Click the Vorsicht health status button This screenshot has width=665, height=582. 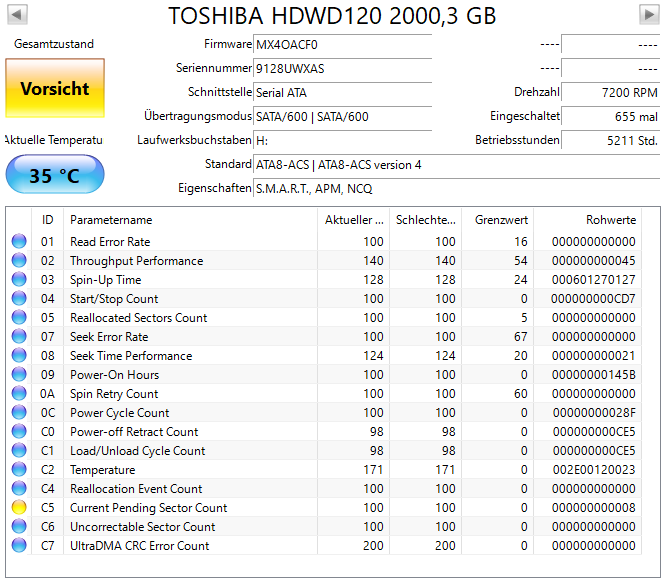[55, 88]
